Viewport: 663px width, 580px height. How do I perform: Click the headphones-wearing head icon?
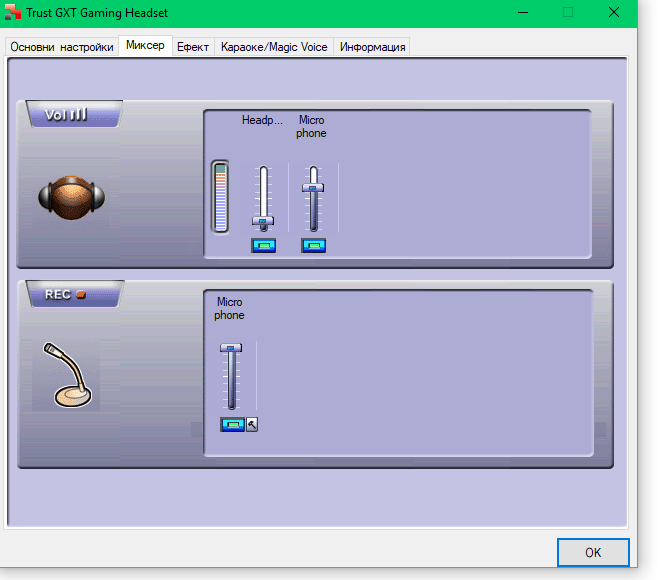point(71,197)
